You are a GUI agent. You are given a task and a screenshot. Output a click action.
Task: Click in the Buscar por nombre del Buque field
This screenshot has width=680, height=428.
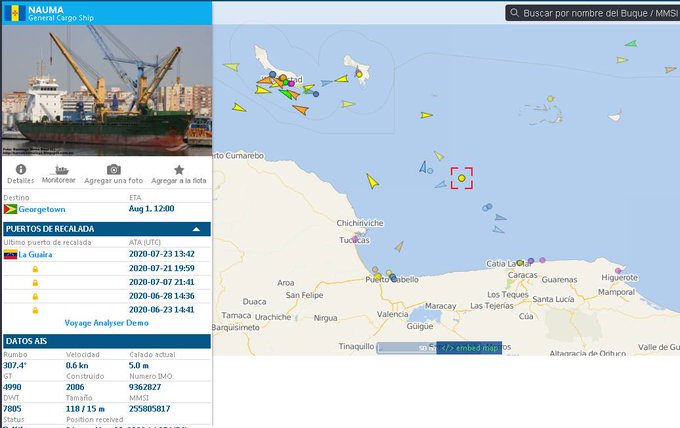(x=600, y=13)
